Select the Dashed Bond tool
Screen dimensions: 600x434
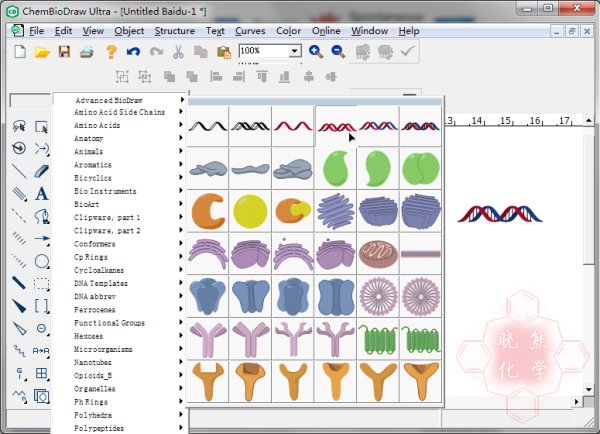(x=18, y=215)
